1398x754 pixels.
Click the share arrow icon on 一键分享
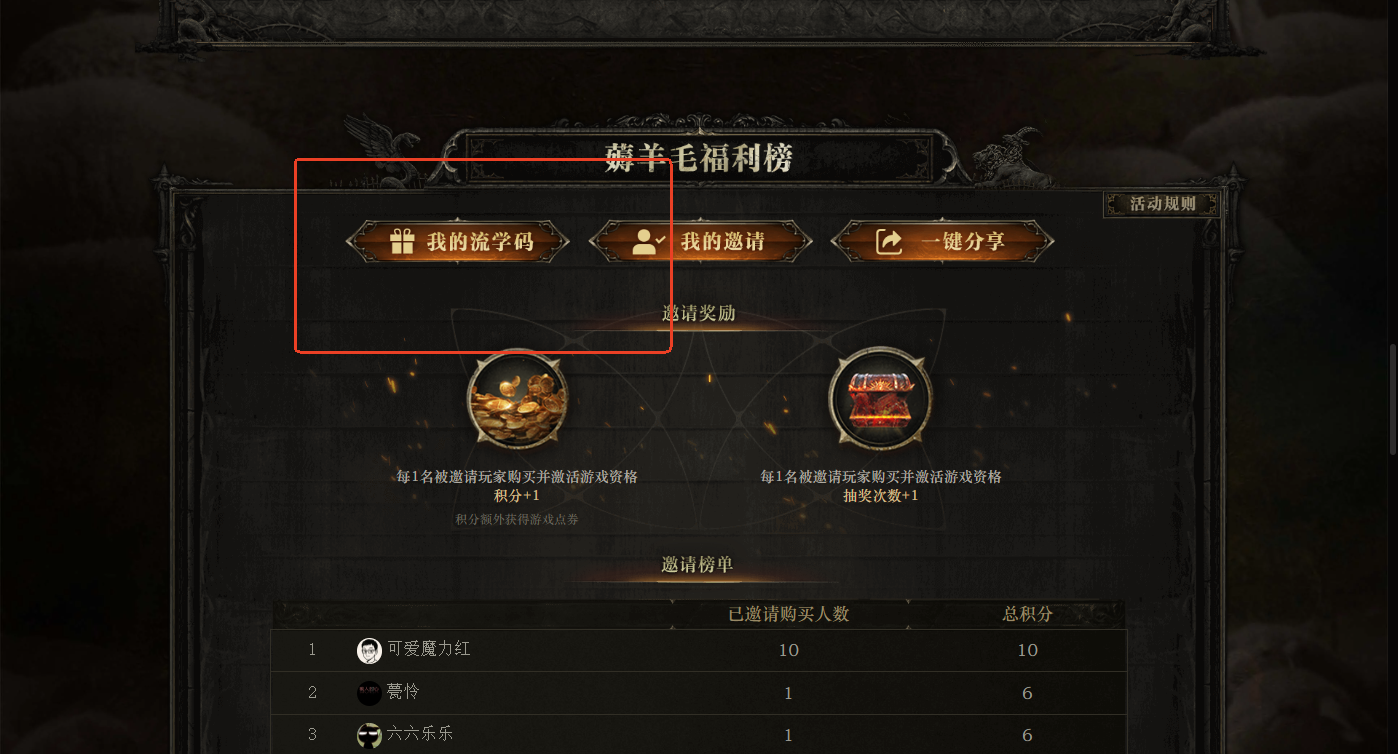point(889,242)
